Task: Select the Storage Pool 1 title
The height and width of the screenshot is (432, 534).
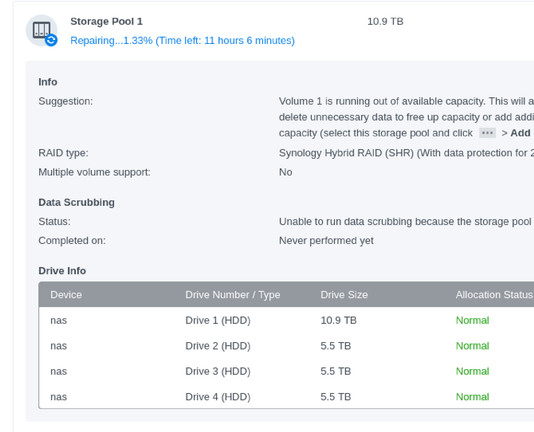Action: click(x=106, y=21)
